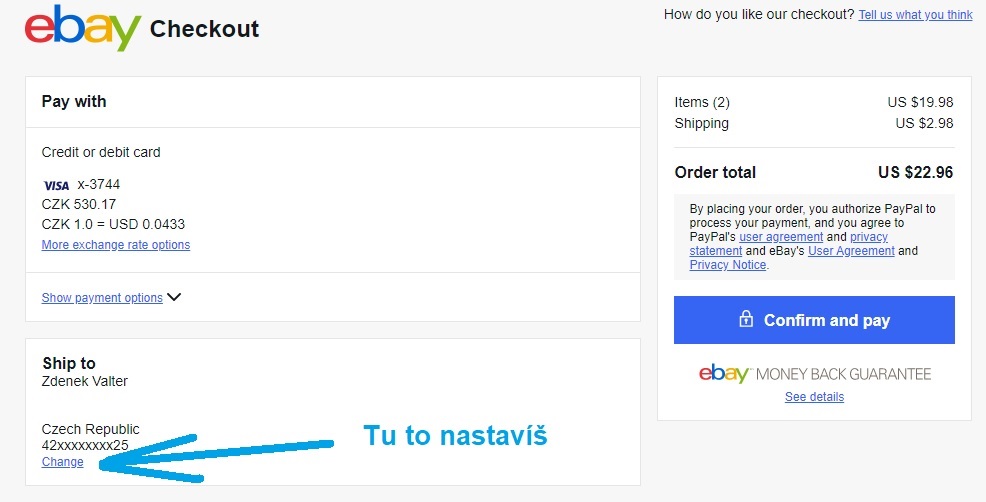Image resolution: width=986 pixels, height=502 pixels.
Task: Click the VISA card icon
Action: [56, 185]
